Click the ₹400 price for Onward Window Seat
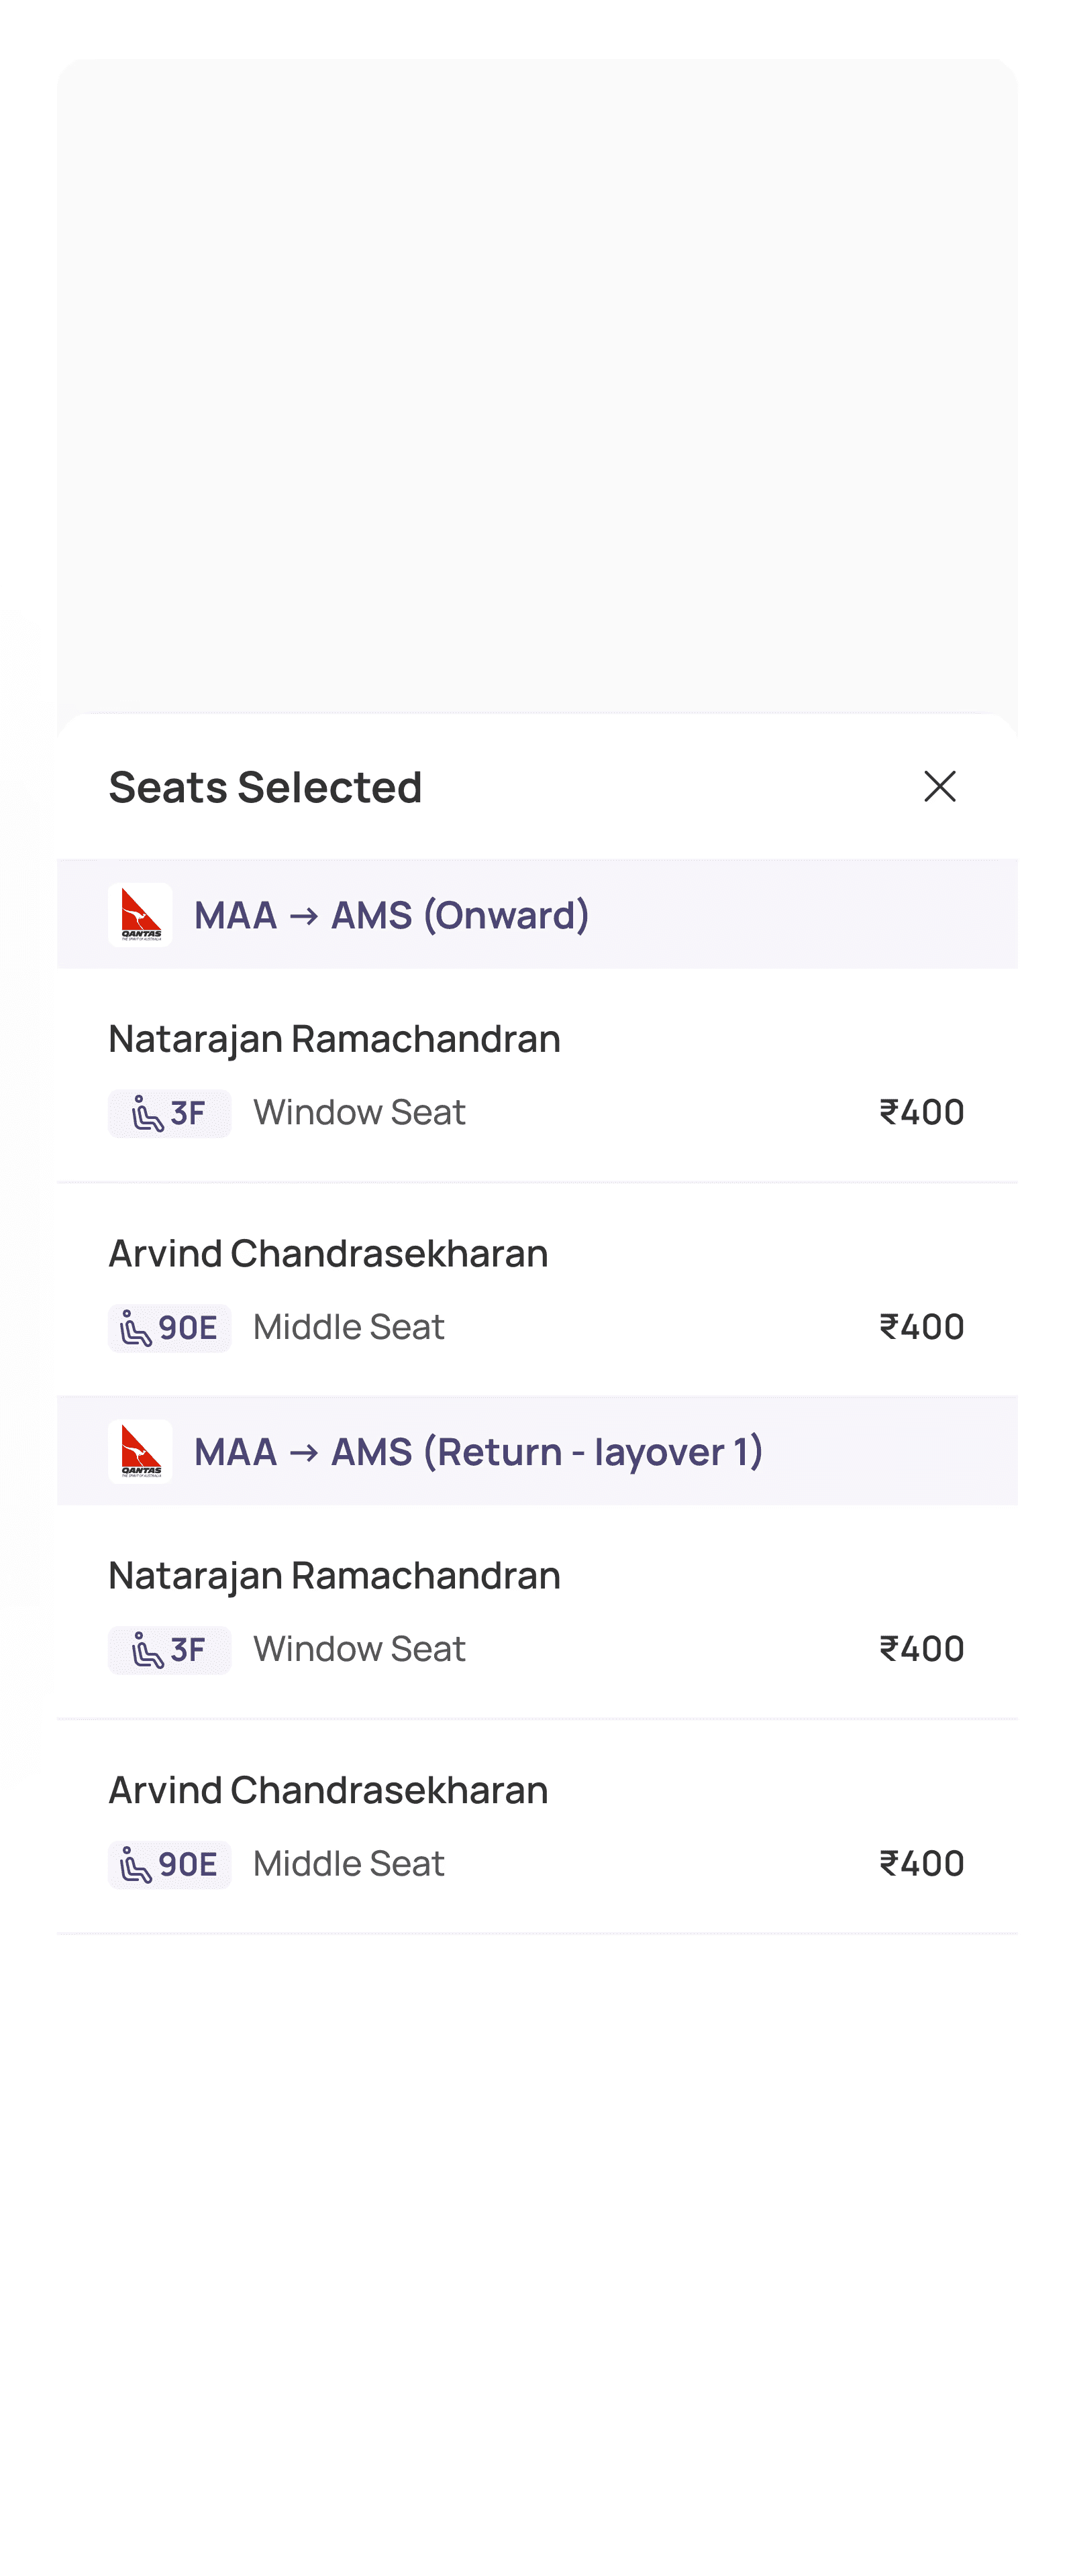1073x2576 pixels. coord(921,1112)
